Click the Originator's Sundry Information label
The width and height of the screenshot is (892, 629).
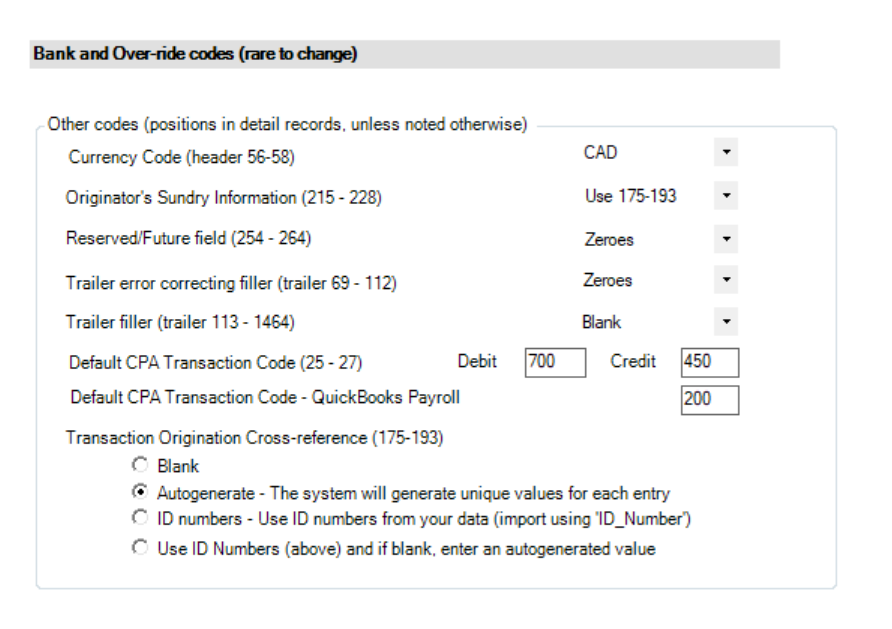224,199
